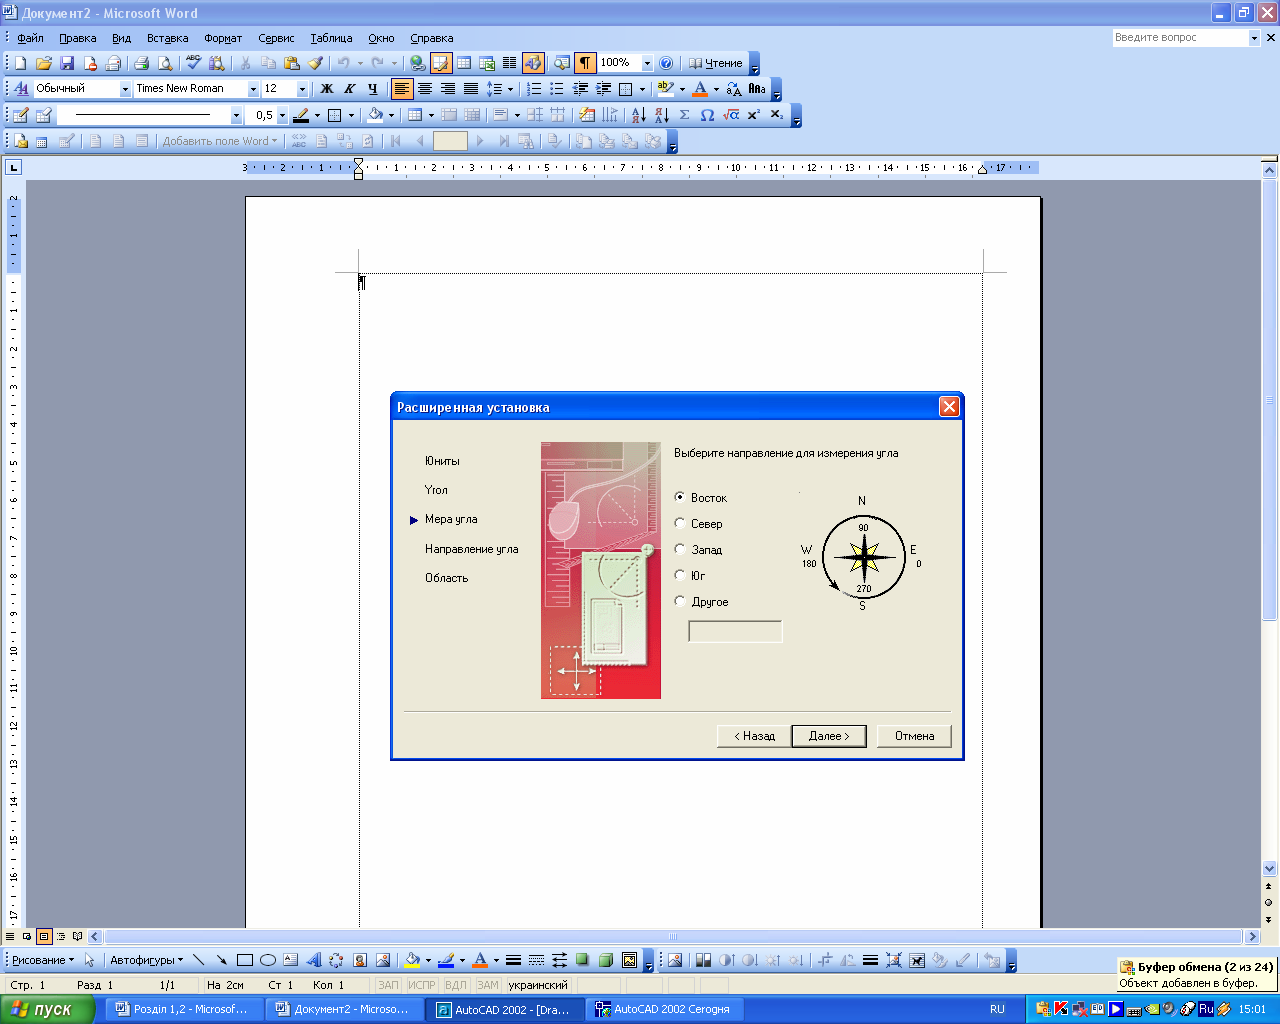Viewport: 1280px width, 1024px height.
Task: Insert an Excel worksheet icon
Action: (x=487, y=63)
